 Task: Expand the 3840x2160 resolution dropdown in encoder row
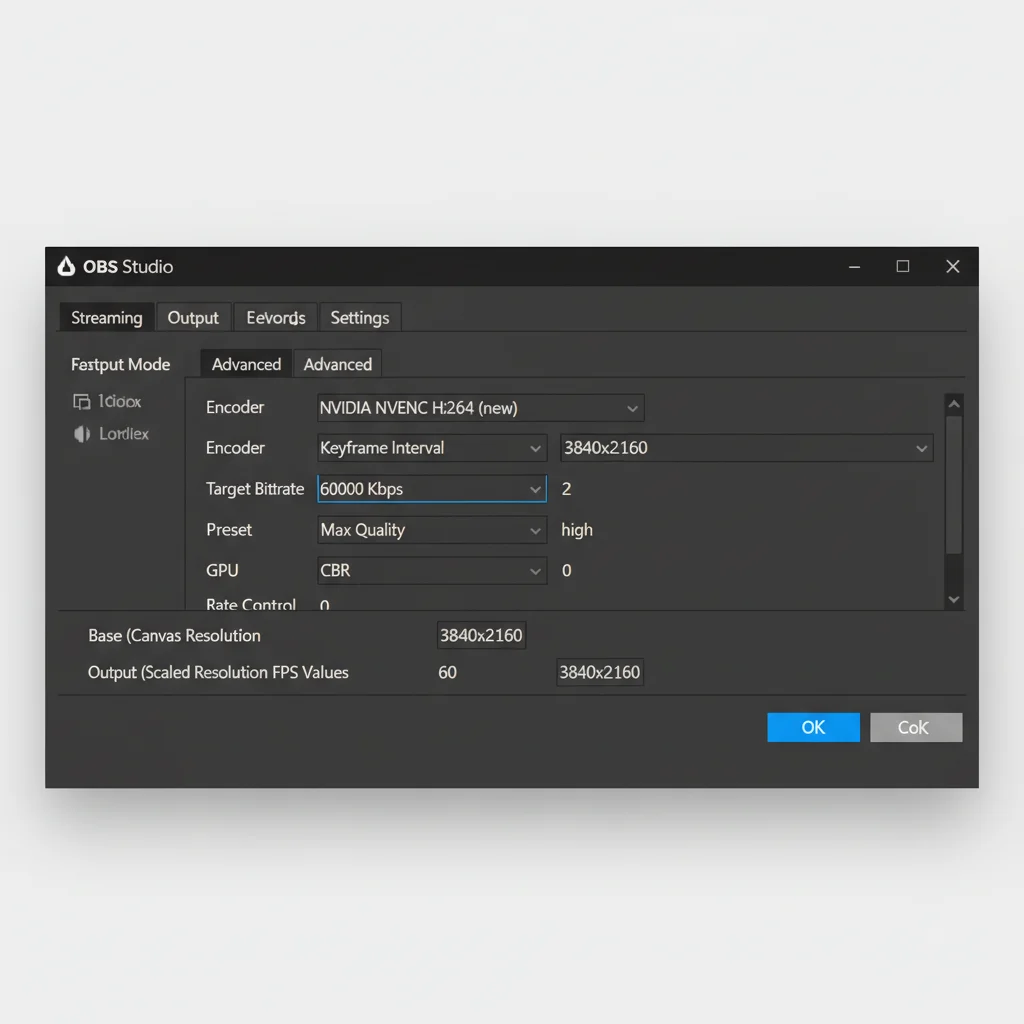(x=746, y=448)
